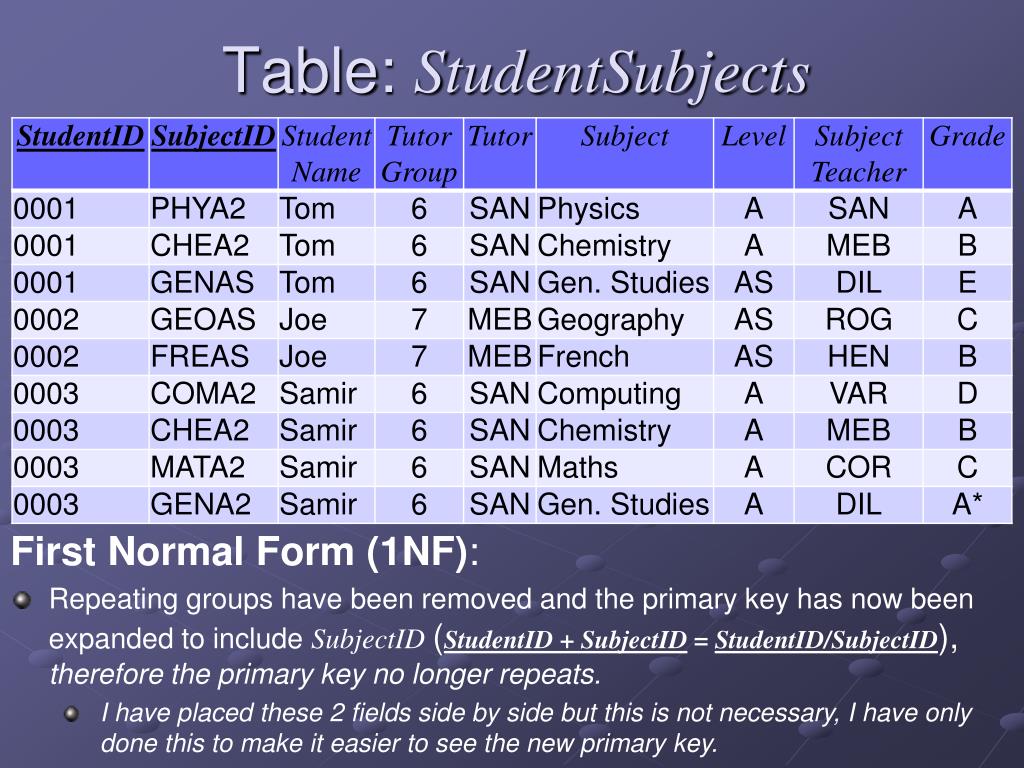Click the Computing subject cell
This screenshot has width=1024, height=768.
(x=624, y=394)
